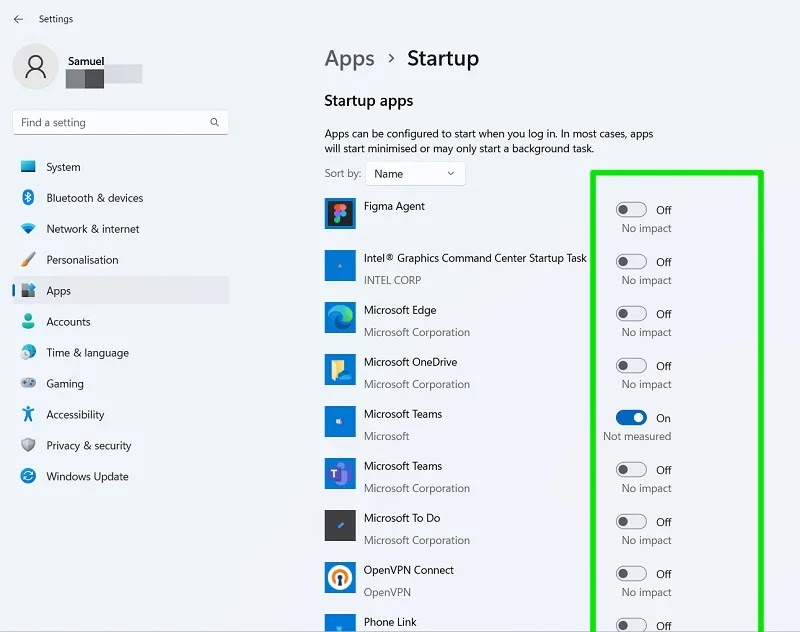This screenshot has height=632, width=800.
Task: Click the Startup apps subheading
Action: [x=369, y=101]
